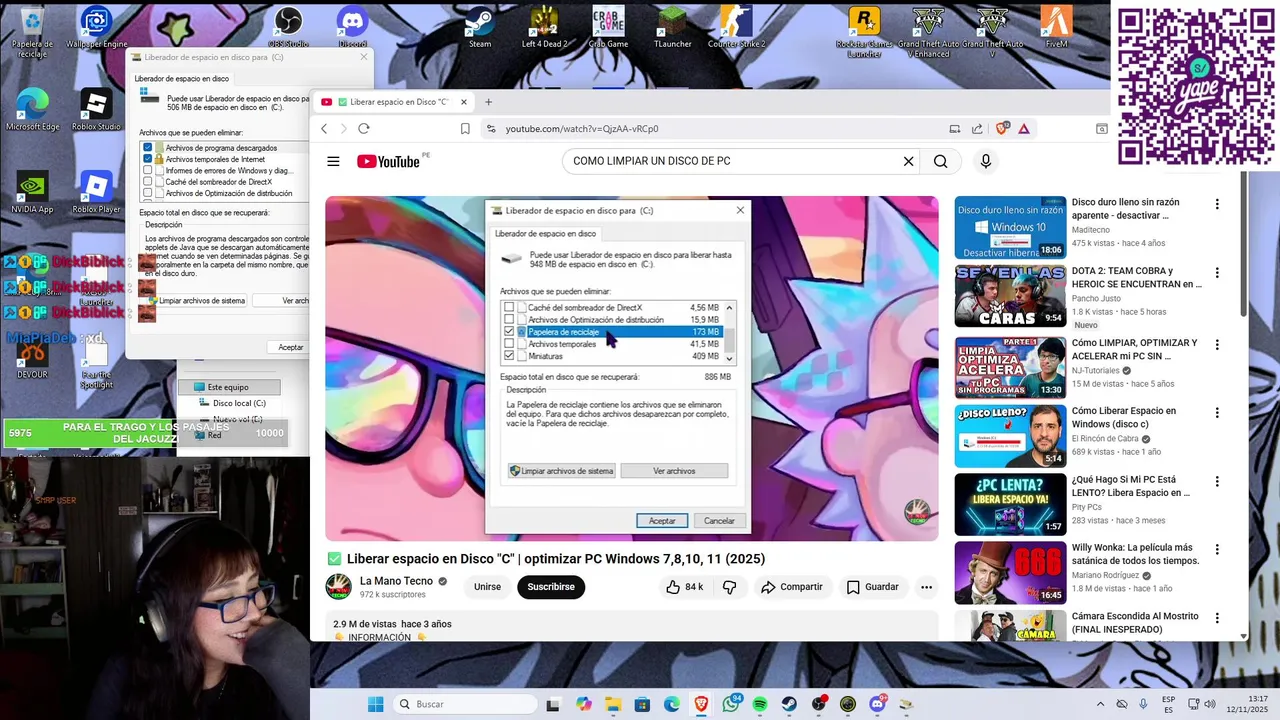Select Este equipo in Explorer tree
1280x720 pixels.
click(228, 387)
